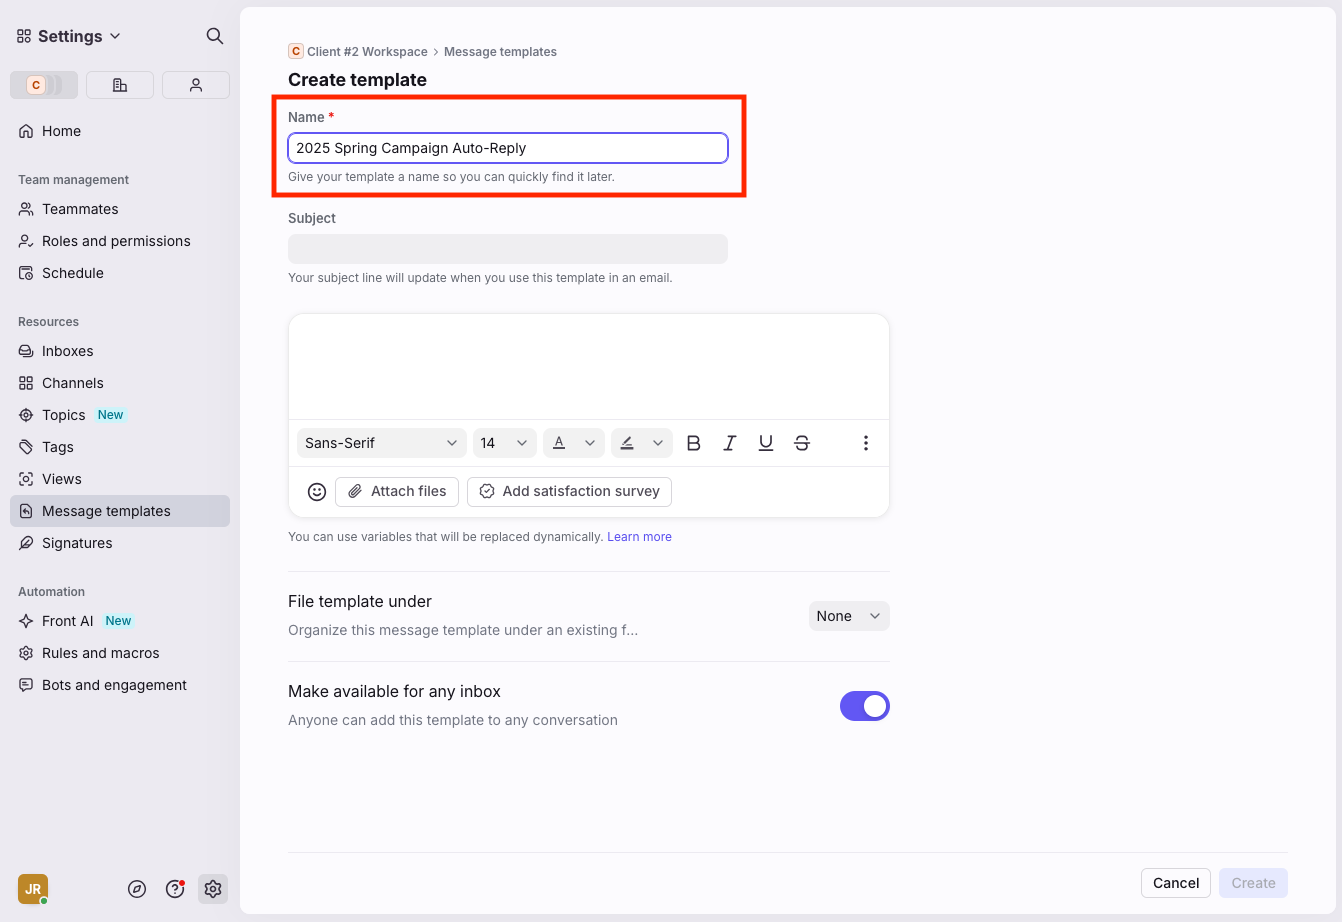Apply strikethrough formatting

coord(802,443)
